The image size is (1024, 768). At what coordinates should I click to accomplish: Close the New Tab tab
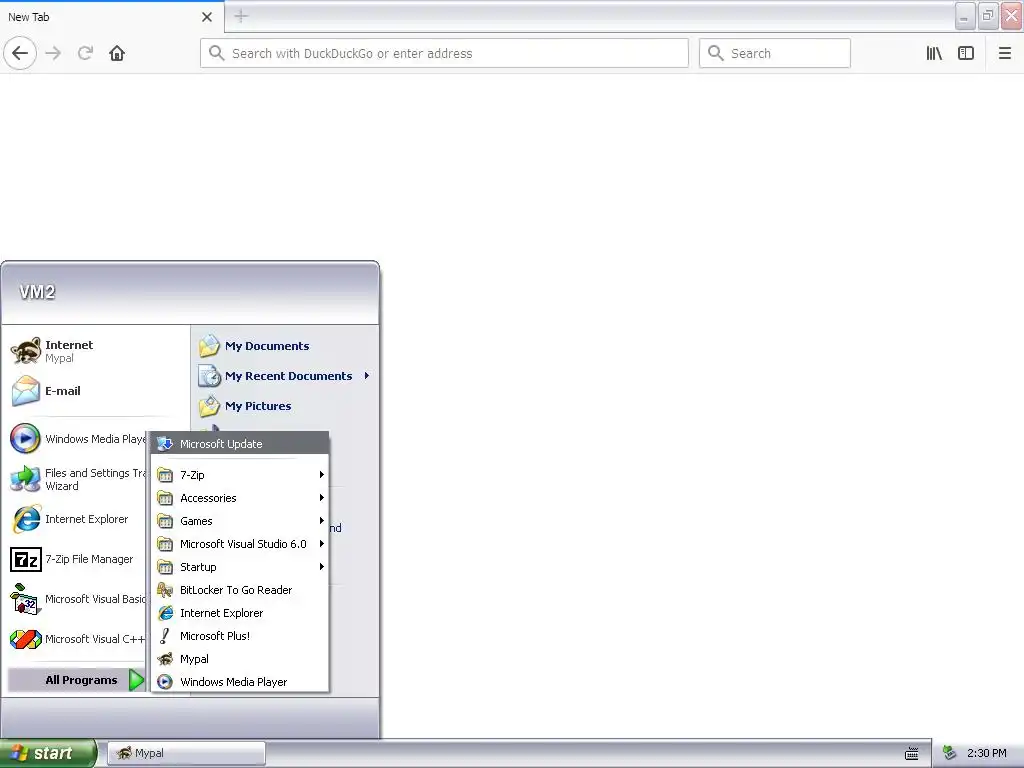coord(206,17)
